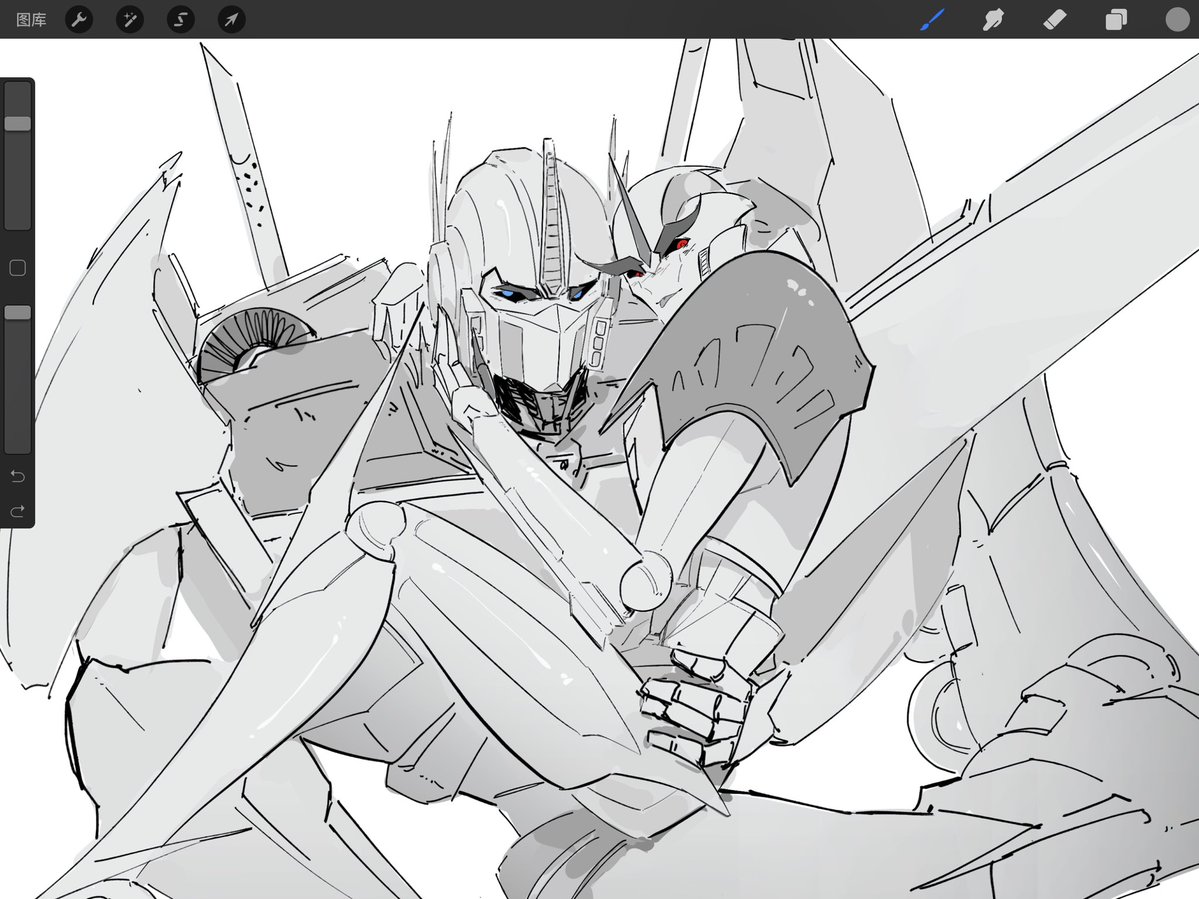1199x899 pixels.
Task: Open the 图库 gallery
Action: [x=31, y=19]
